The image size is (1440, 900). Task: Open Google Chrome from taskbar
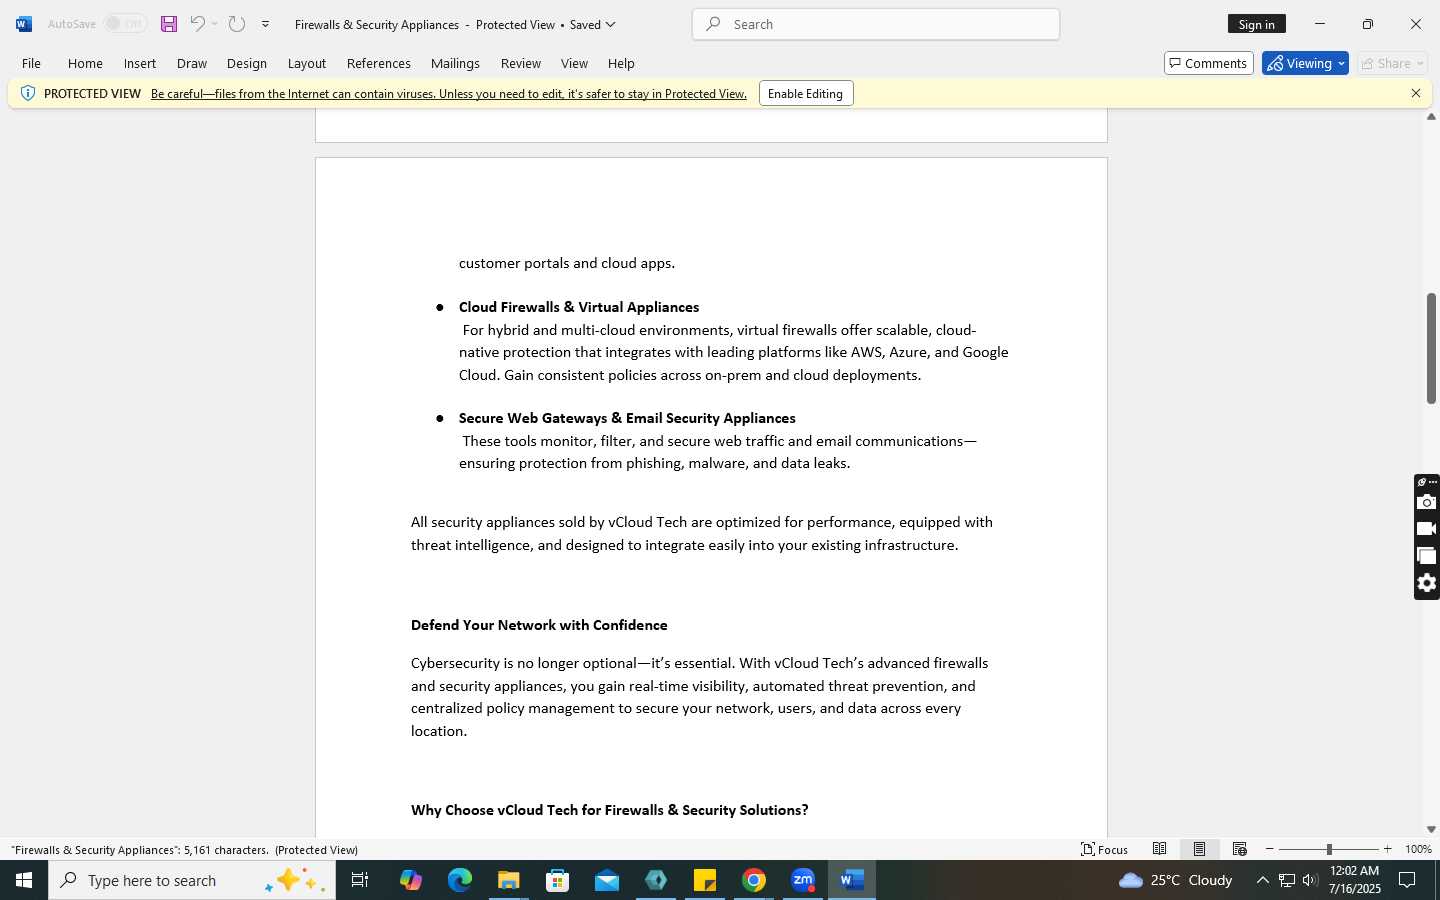click(754, 880)
